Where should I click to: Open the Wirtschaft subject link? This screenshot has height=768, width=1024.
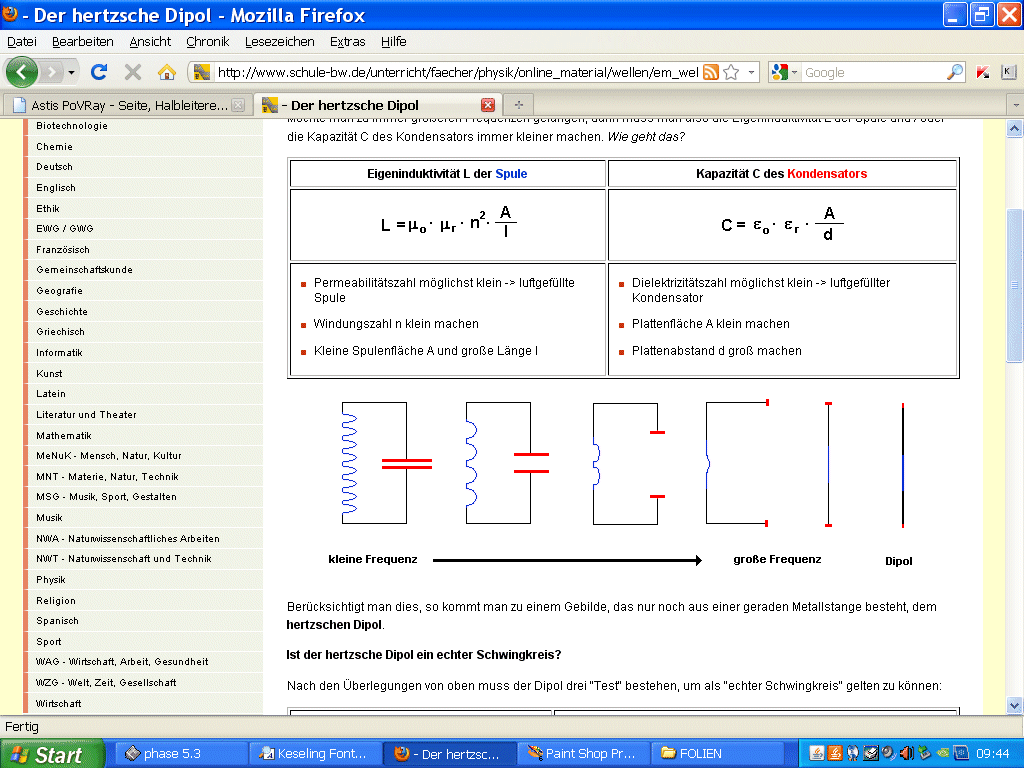(x=59, y=704)
